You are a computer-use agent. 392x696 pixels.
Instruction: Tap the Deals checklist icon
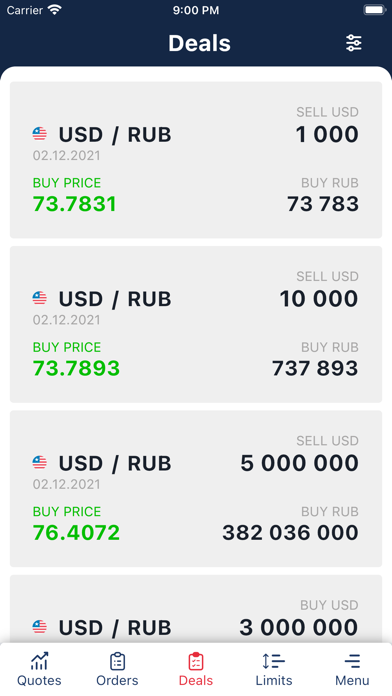click(x=196, y=661)
